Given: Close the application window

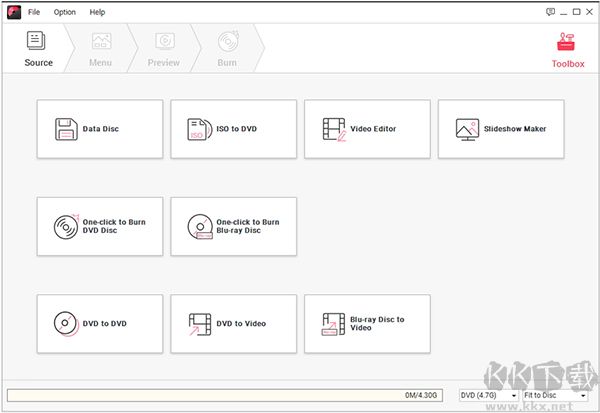Looking at the screenshot, I should [x=589, y=12].
